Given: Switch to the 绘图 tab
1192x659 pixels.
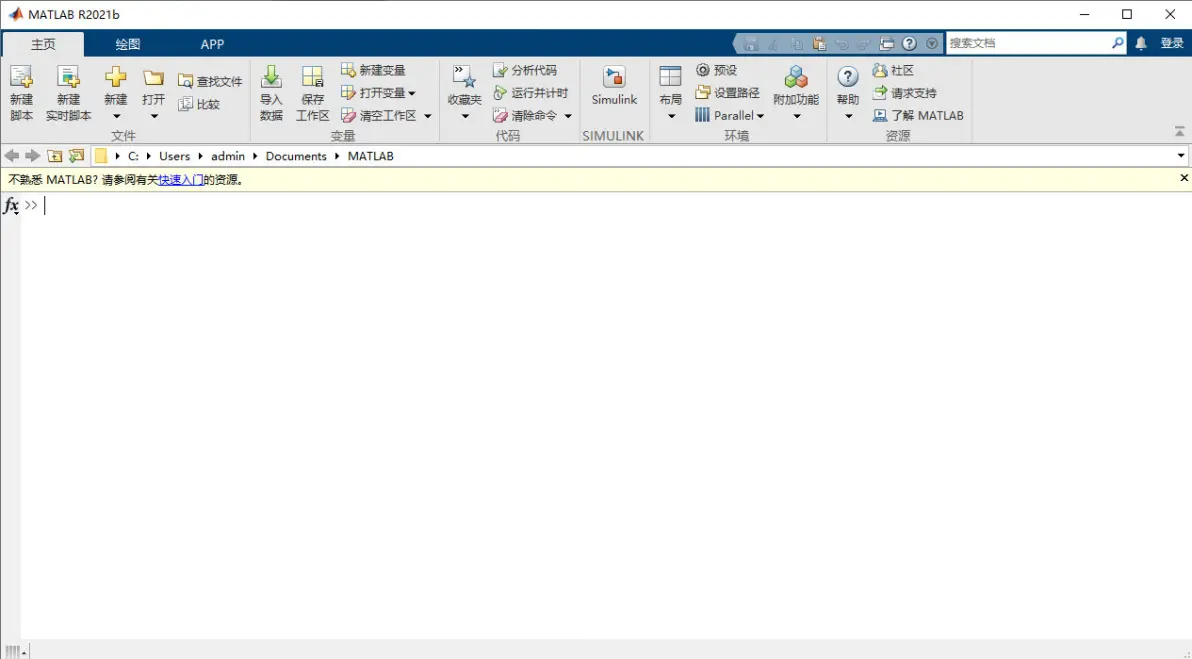Looking at the screenshot, I should point(128,44).
